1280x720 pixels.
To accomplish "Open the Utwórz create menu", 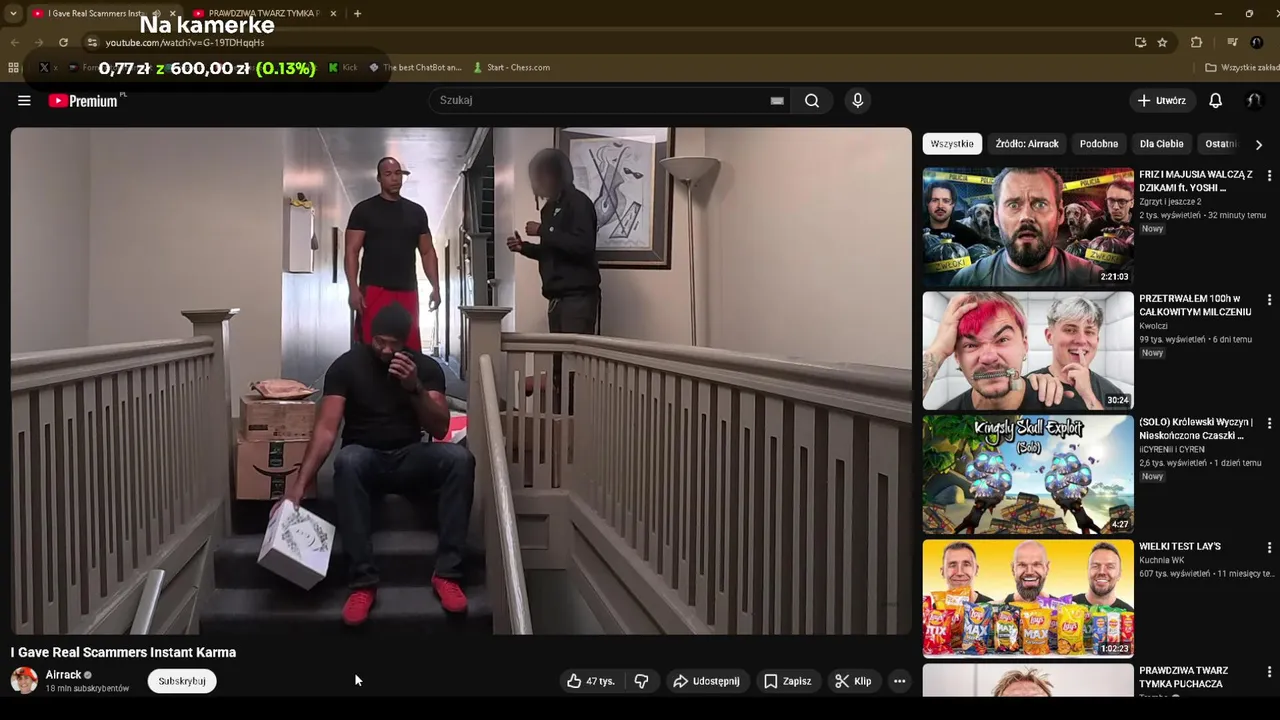I will (x=1161, y=100).
